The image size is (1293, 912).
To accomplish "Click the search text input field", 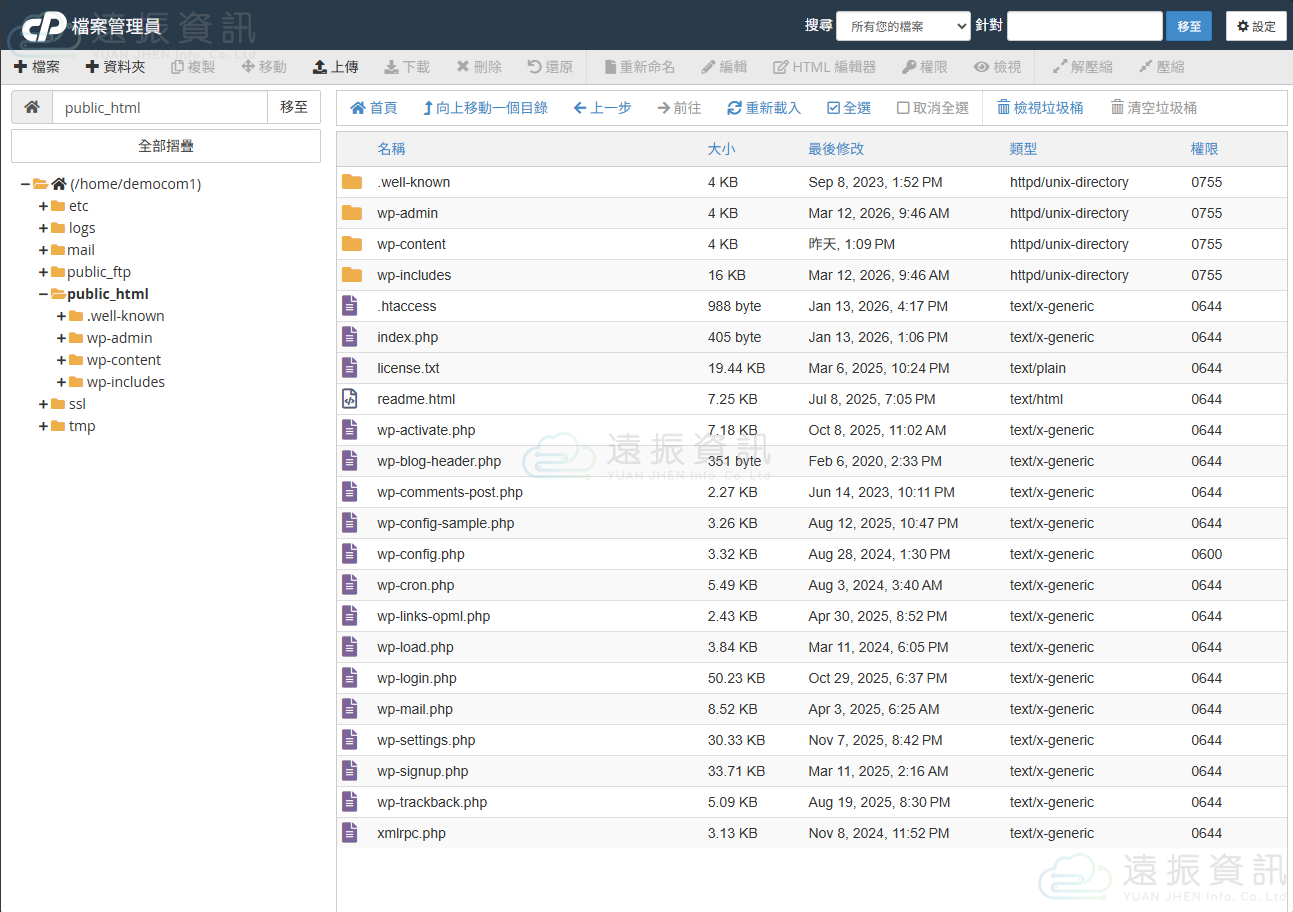I will 1084,26.
